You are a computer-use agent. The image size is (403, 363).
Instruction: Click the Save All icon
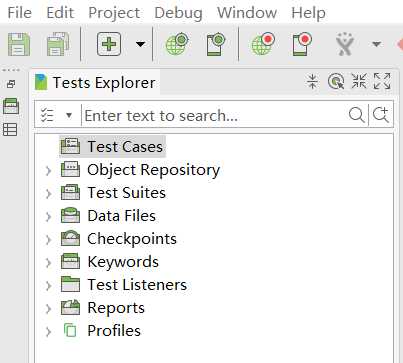(x=58, y=44)
